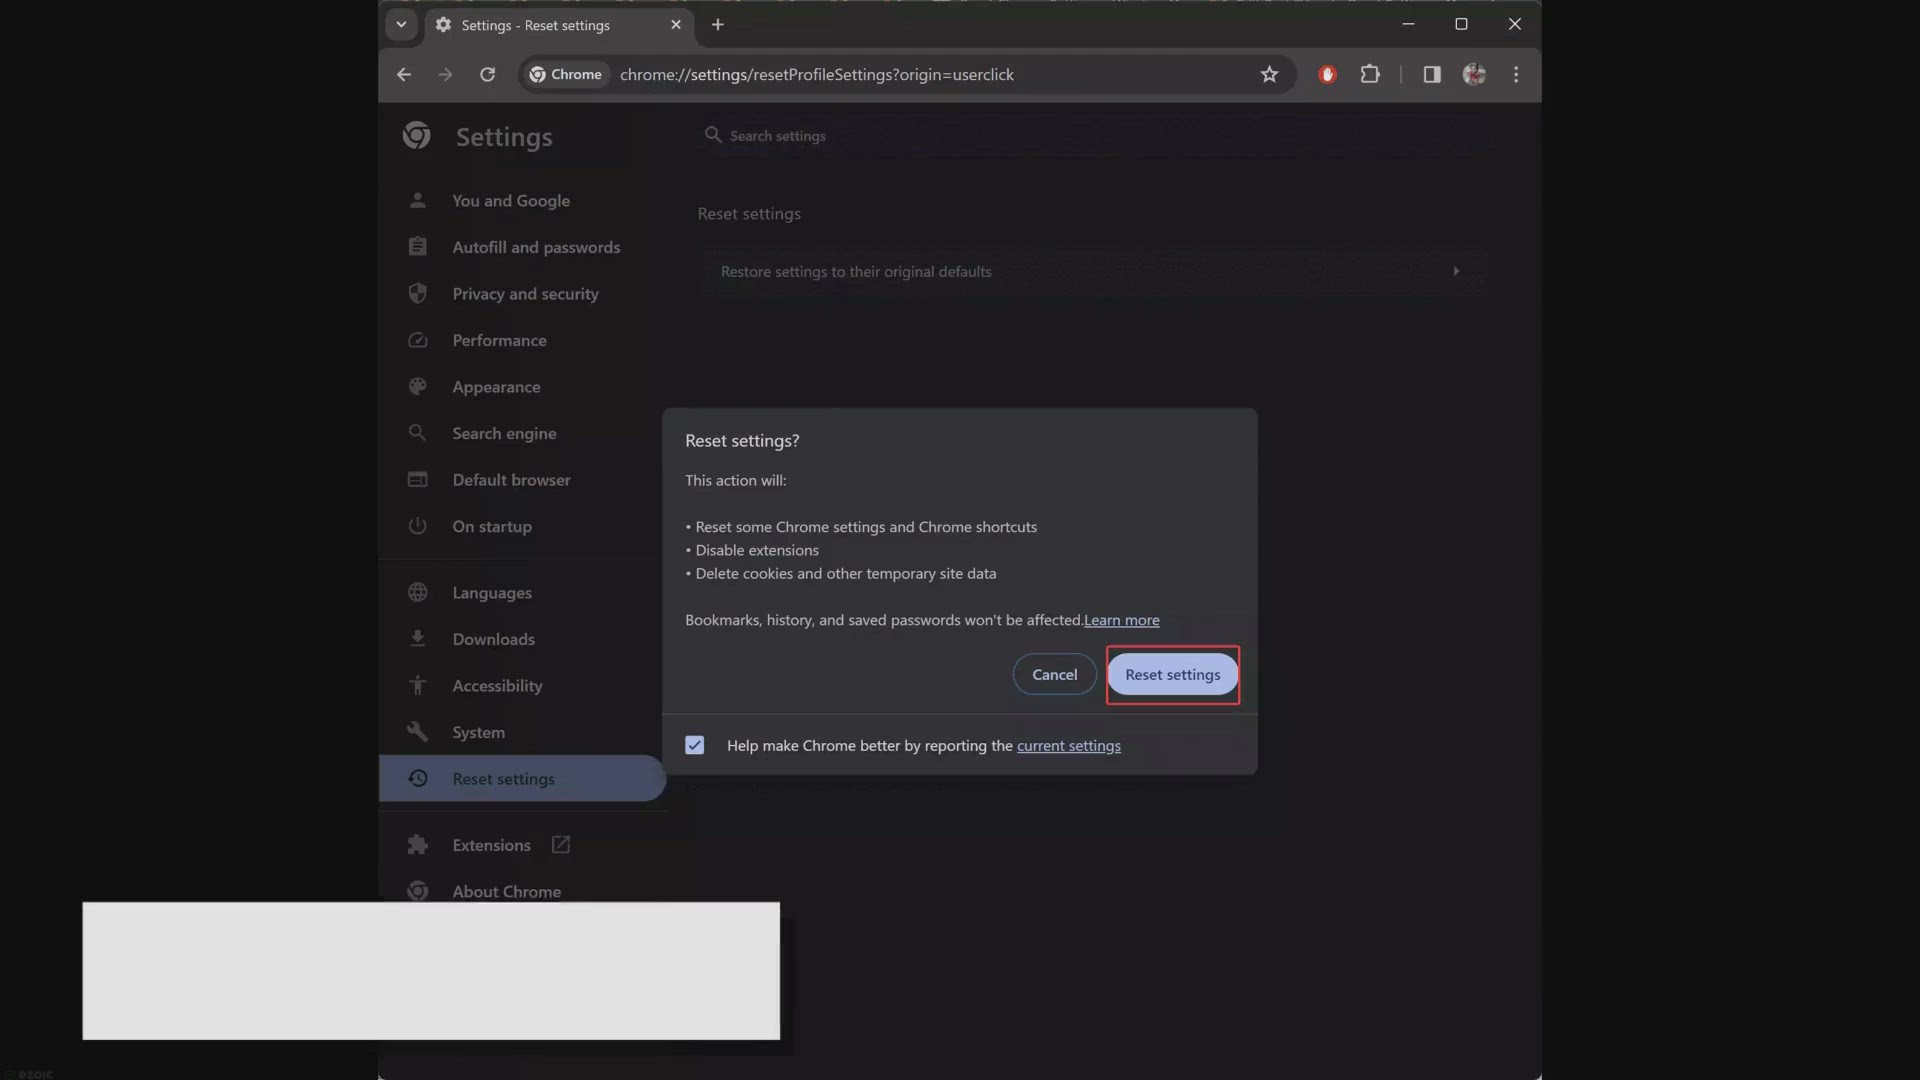Open the current settings link
Image resolution: width=1920 pixels, height=1080 pixels.
[1068, 746]
